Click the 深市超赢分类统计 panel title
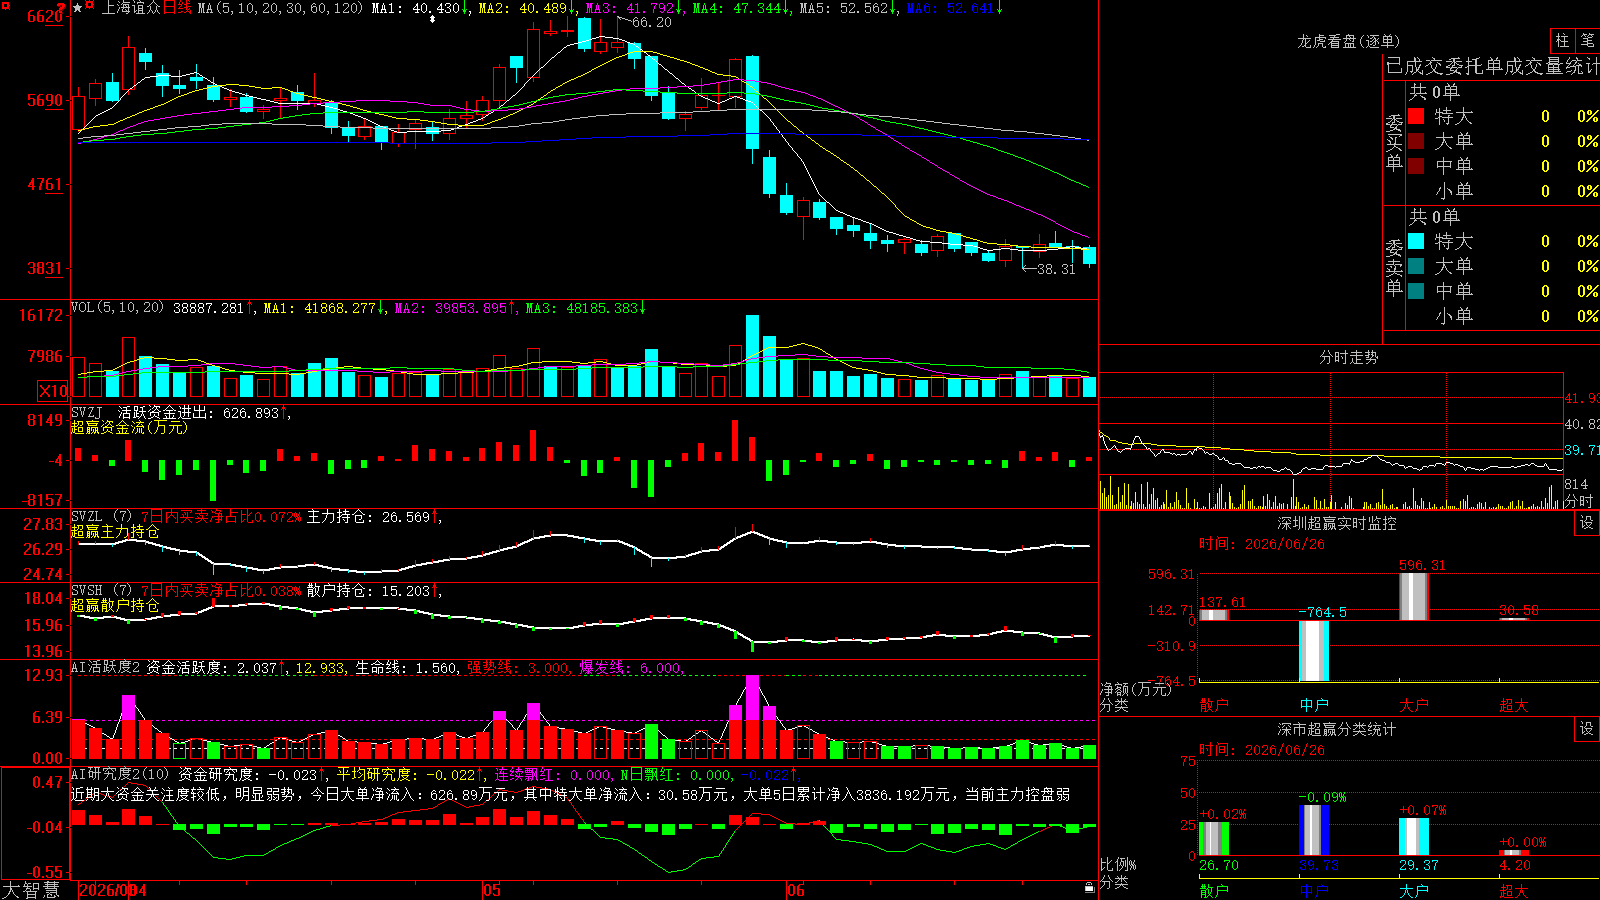Image resolution: width=1600 pixels, height=900 pixels. pyautogui.click(x=1336, y=729)
